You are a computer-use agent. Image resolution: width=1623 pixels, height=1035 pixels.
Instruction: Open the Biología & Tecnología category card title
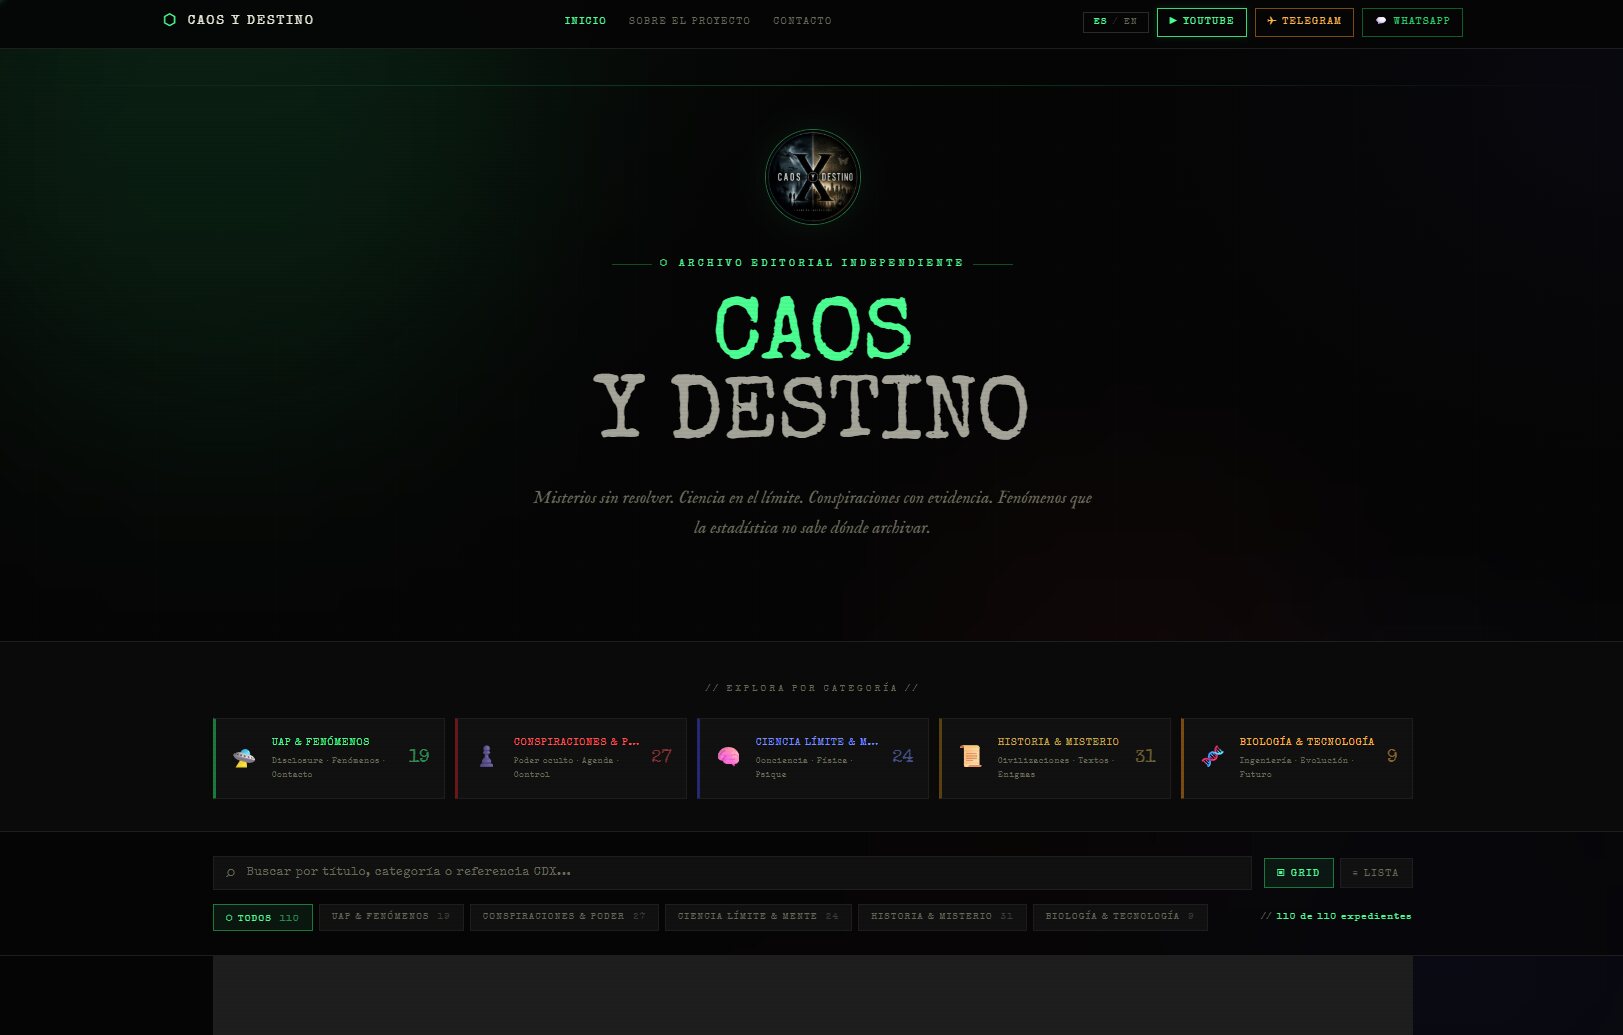tap(1307, 742)
